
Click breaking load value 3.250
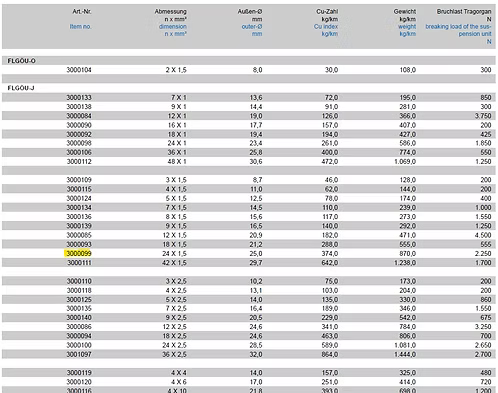(483, 327)
